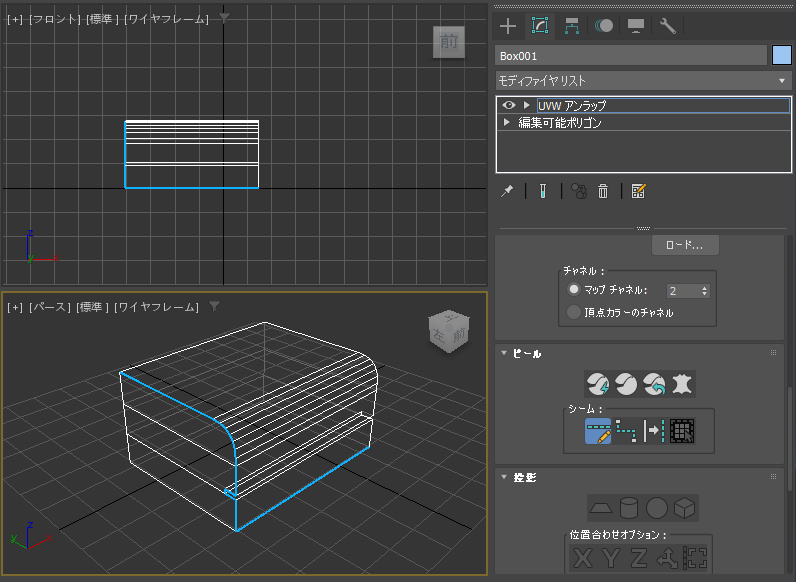
Task: Switch to the Modify panel tab
Action: click(540, 26)
